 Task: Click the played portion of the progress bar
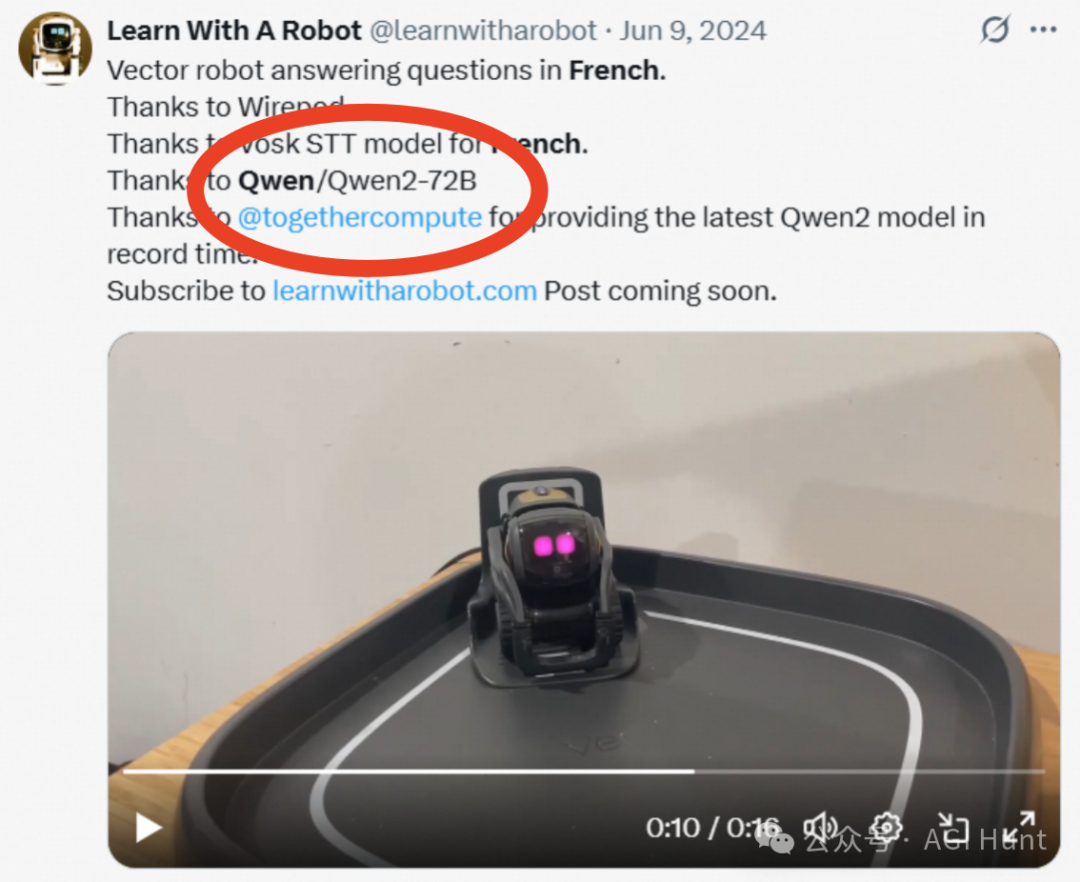[408, 772]
